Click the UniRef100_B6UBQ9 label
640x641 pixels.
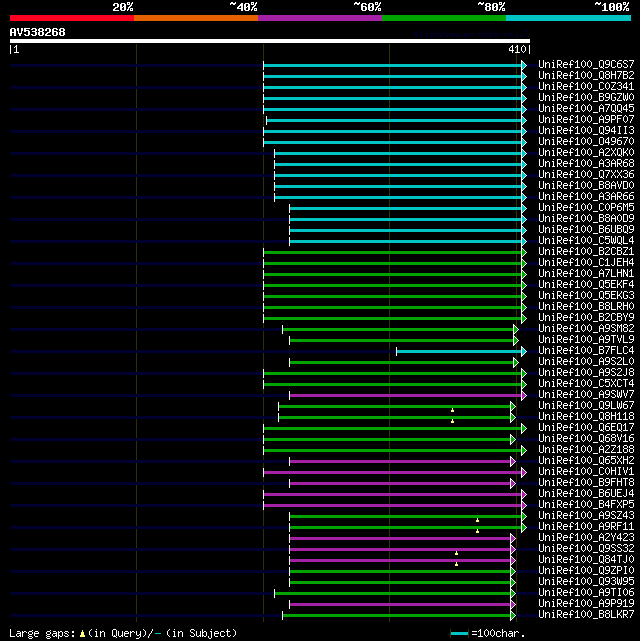tap(586, 230)
